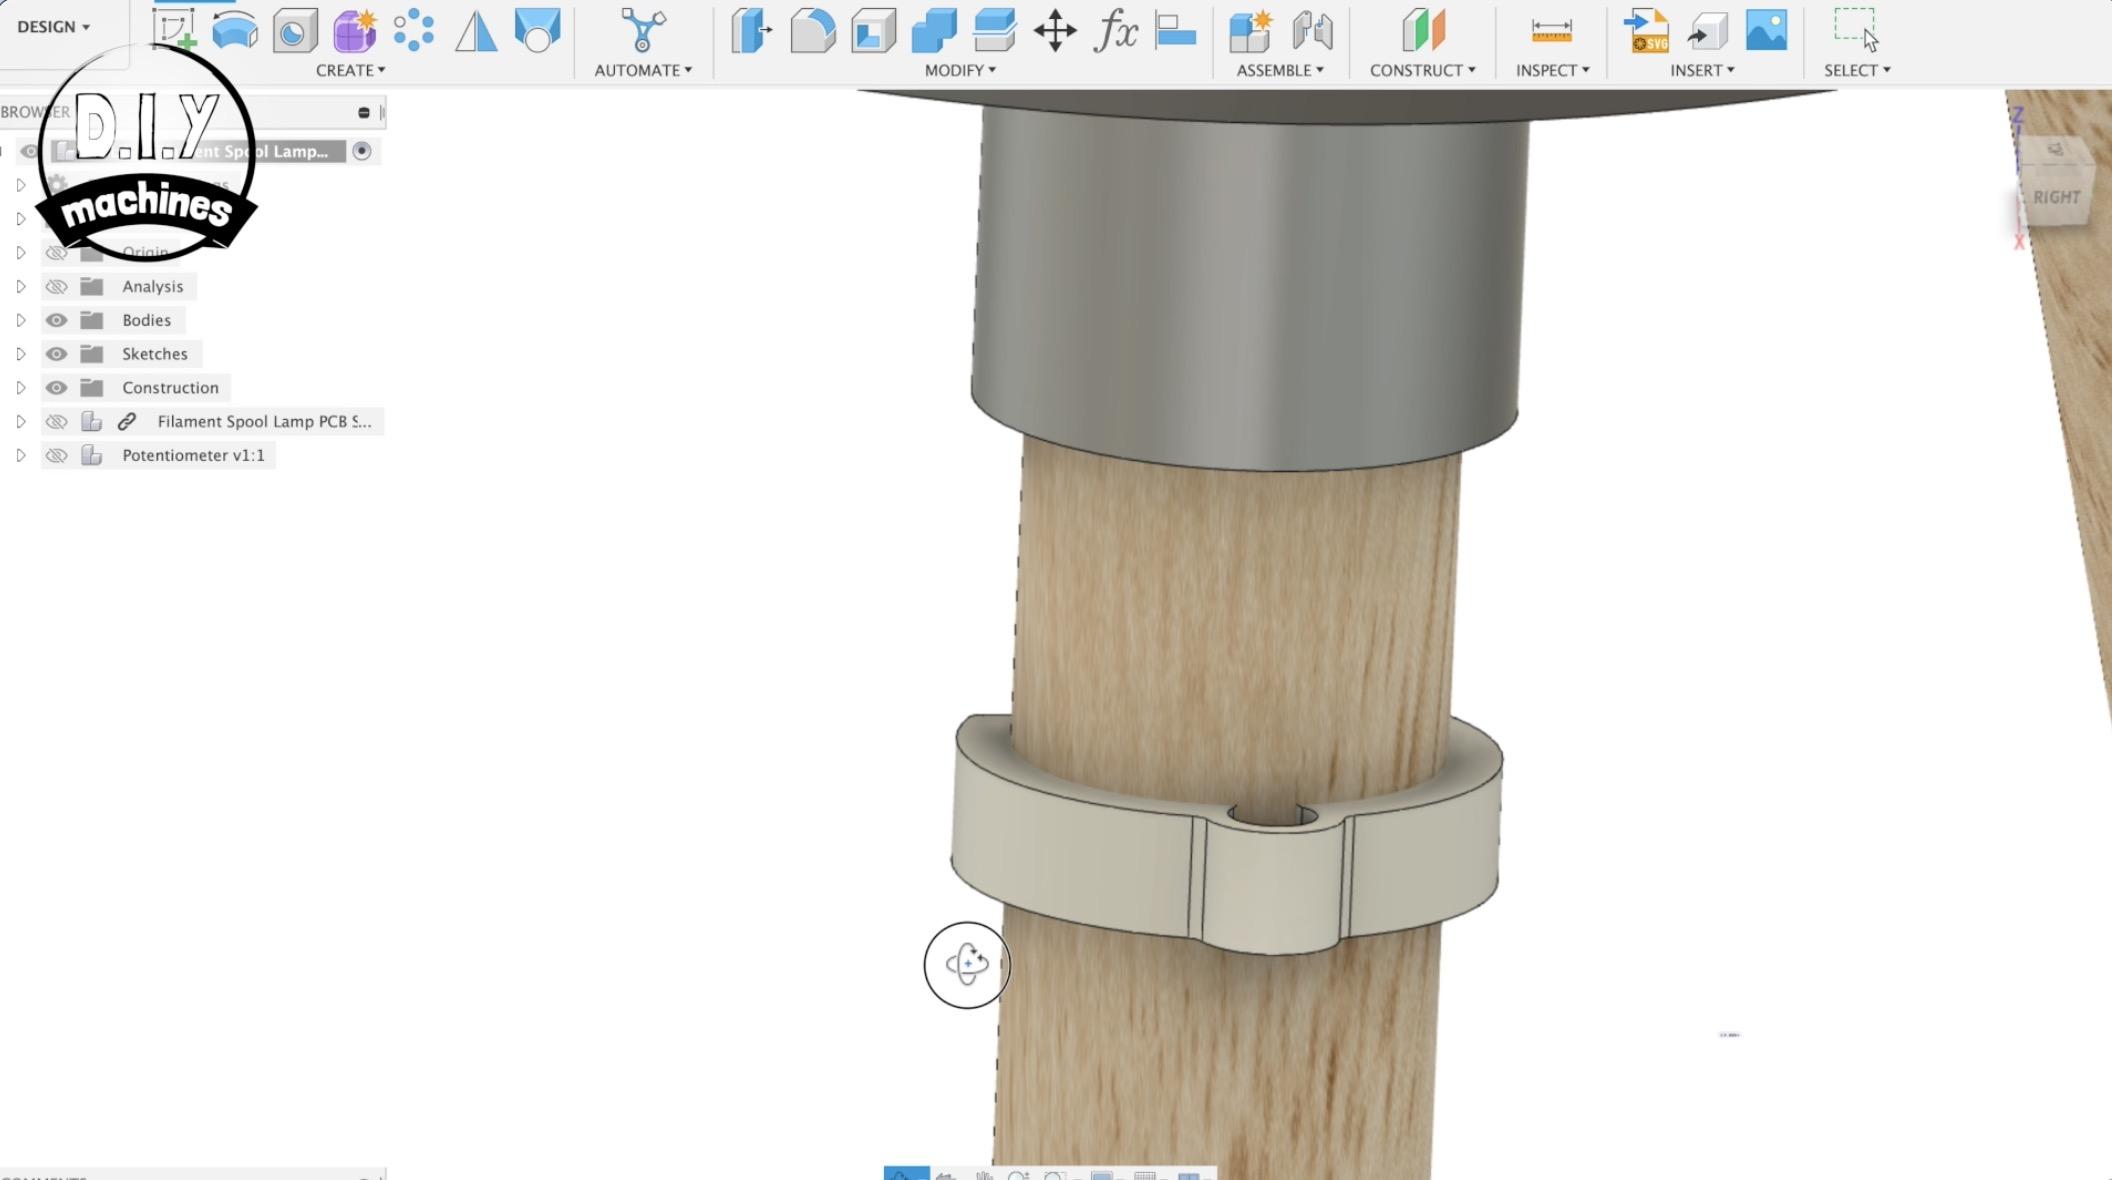This screenshot has height=1180, width=2112.
Task: Expand the Sketches tree item
Action: click(20, 353)
